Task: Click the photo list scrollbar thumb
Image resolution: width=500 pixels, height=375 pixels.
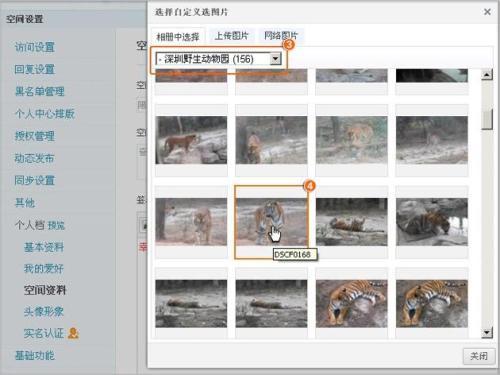Action: tap(487, 119)
